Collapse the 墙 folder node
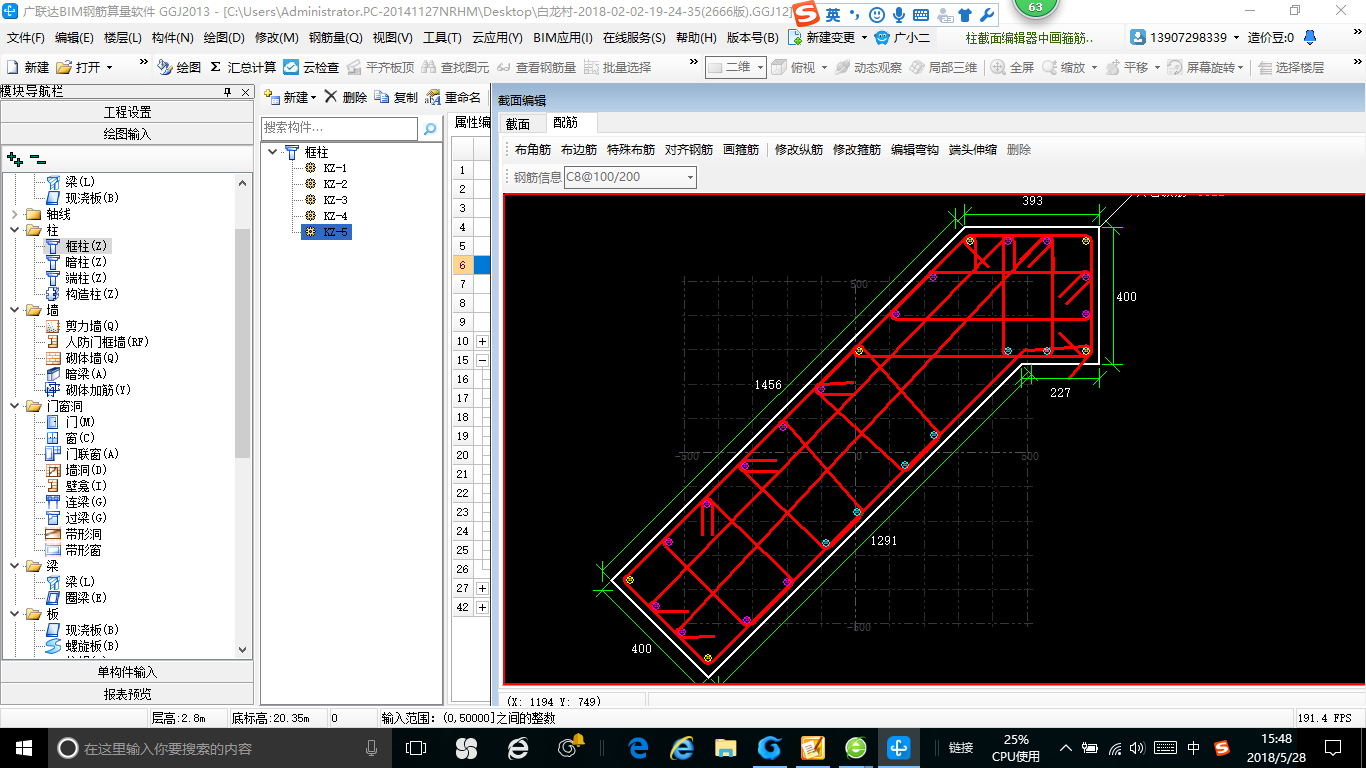1366x768 pixels. [14, 310]
